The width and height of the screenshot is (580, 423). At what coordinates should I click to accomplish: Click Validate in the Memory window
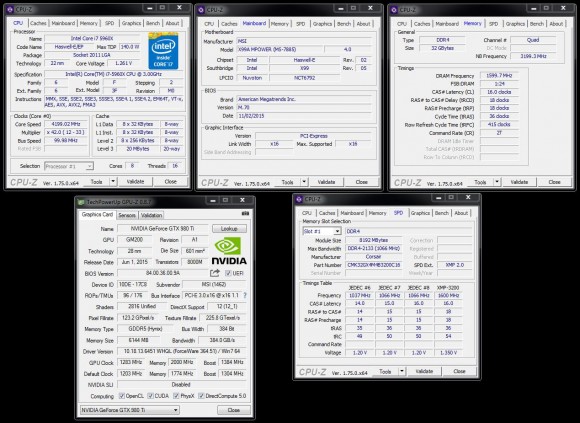pyautogui.click(x=519, y=182)
